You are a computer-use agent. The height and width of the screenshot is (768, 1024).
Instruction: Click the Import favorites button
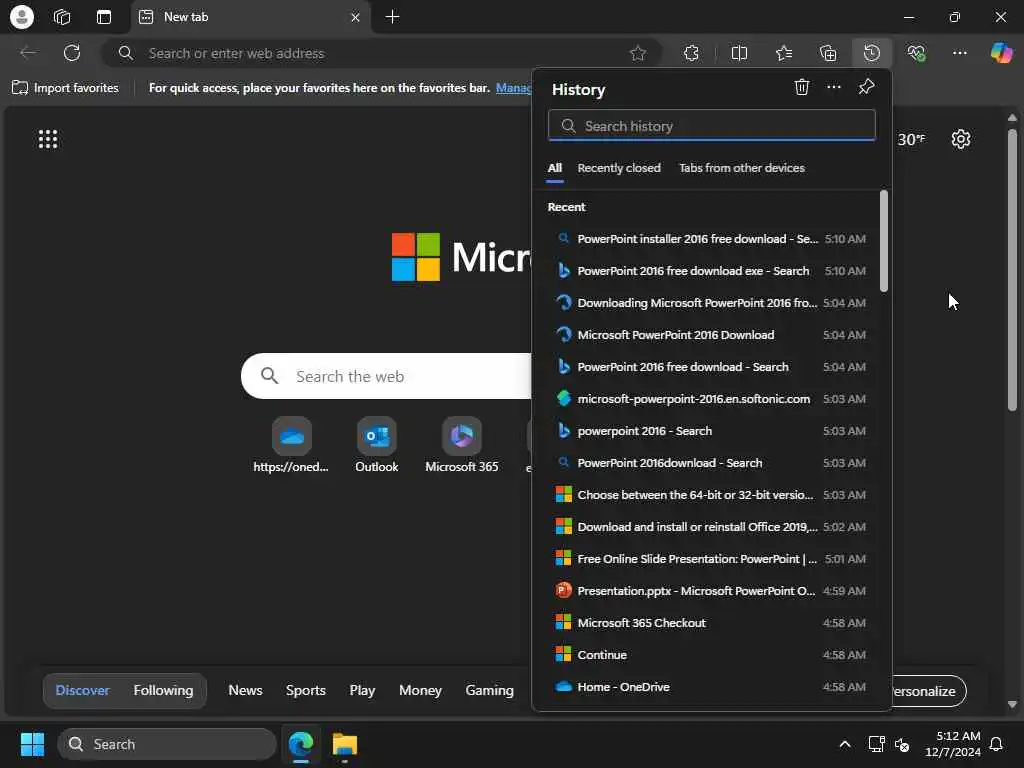point(65,88)
